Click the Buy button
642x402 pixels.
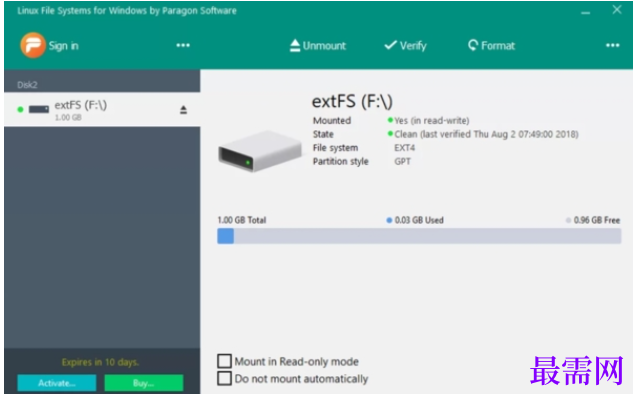click(144, 383)
